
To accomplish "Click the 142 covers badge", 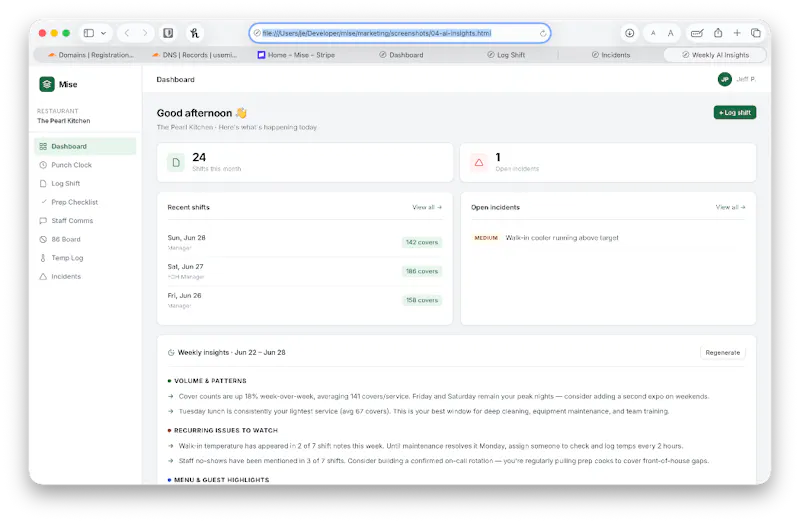I will [x=422, y=242].
